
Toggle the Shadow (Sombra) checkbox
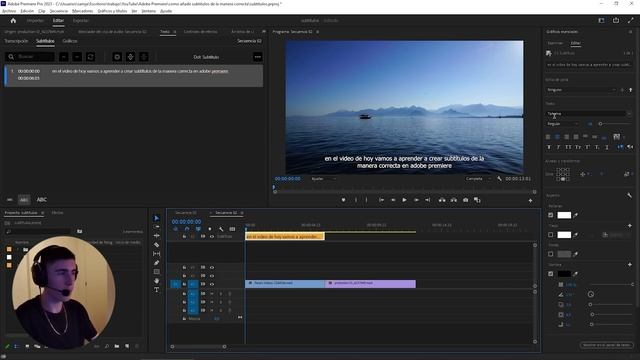tap(551, 274)
